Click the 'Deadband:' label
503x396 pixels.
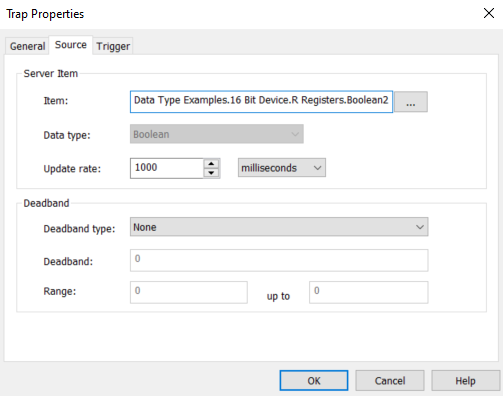point(68,261)
